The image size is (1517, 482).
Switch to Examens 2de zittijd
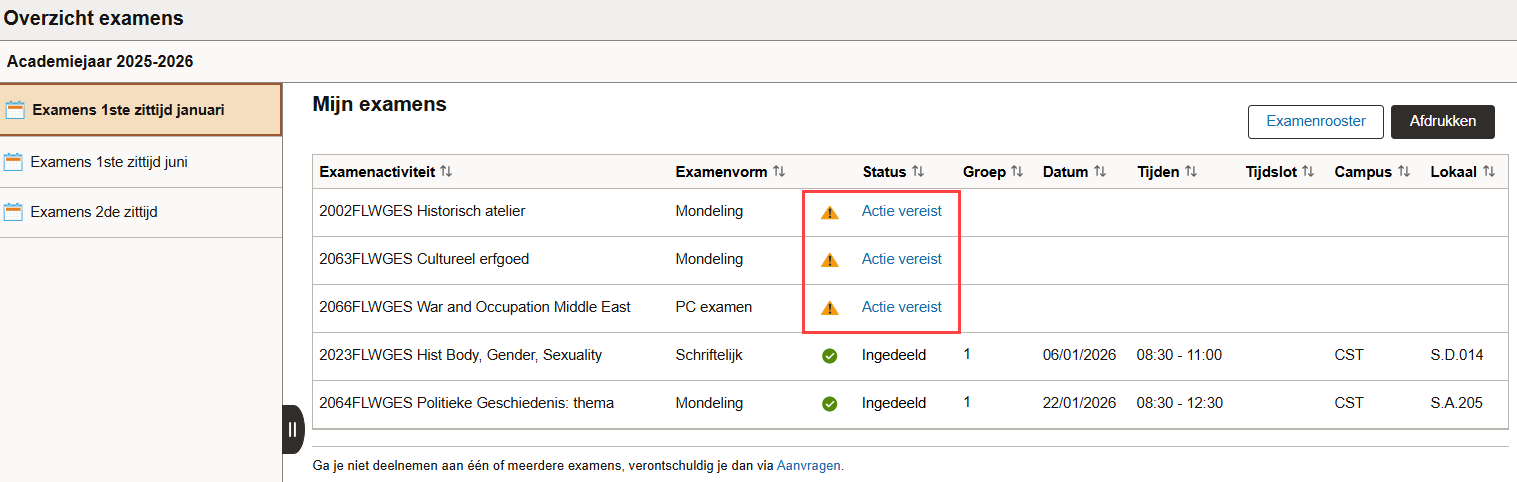pos(93,212)
